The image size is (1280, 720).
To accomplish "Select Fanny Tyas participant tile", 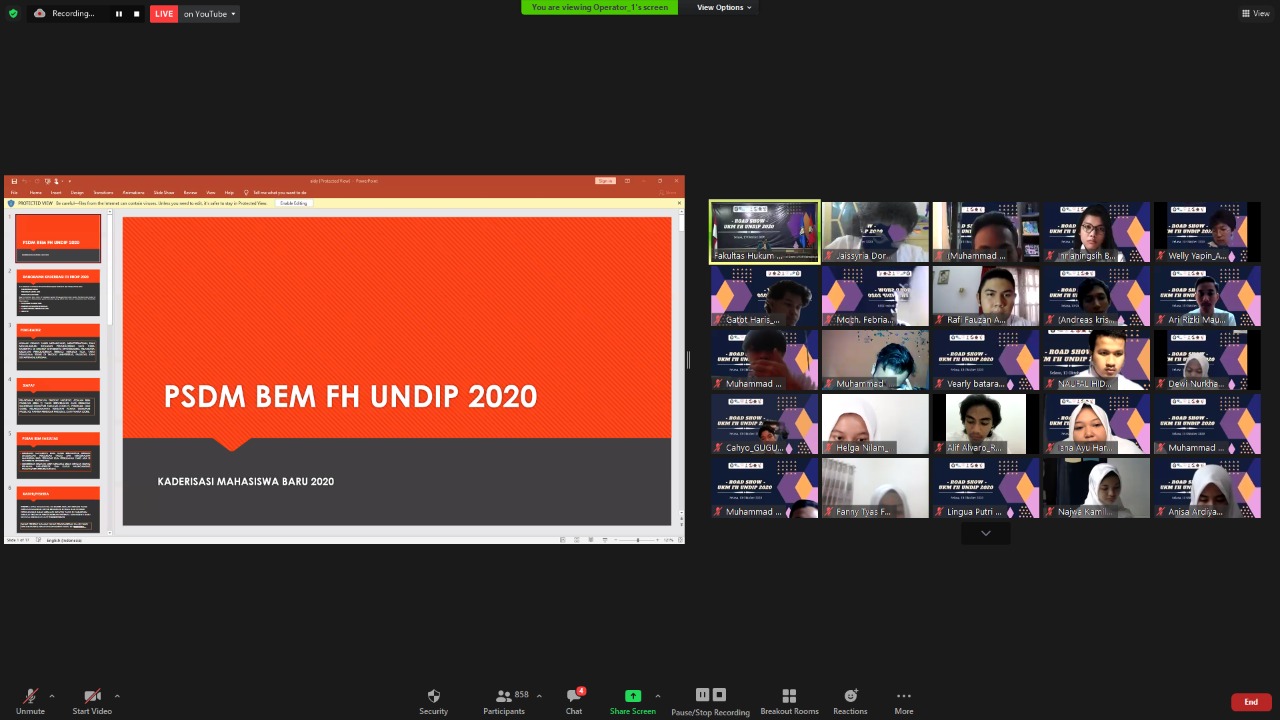I will (x=875, y=488).
